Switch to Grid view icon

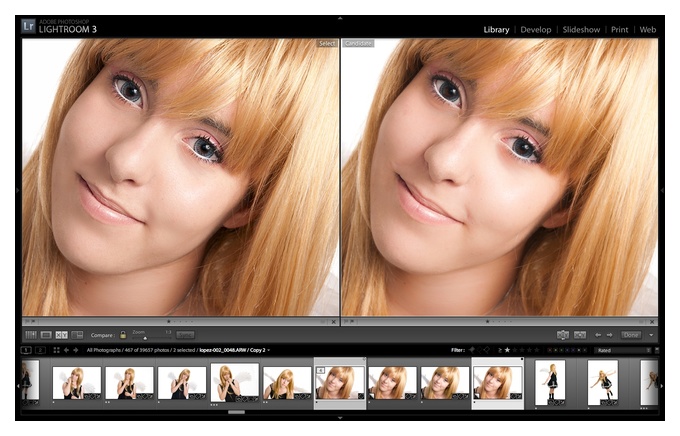(30, 335)
